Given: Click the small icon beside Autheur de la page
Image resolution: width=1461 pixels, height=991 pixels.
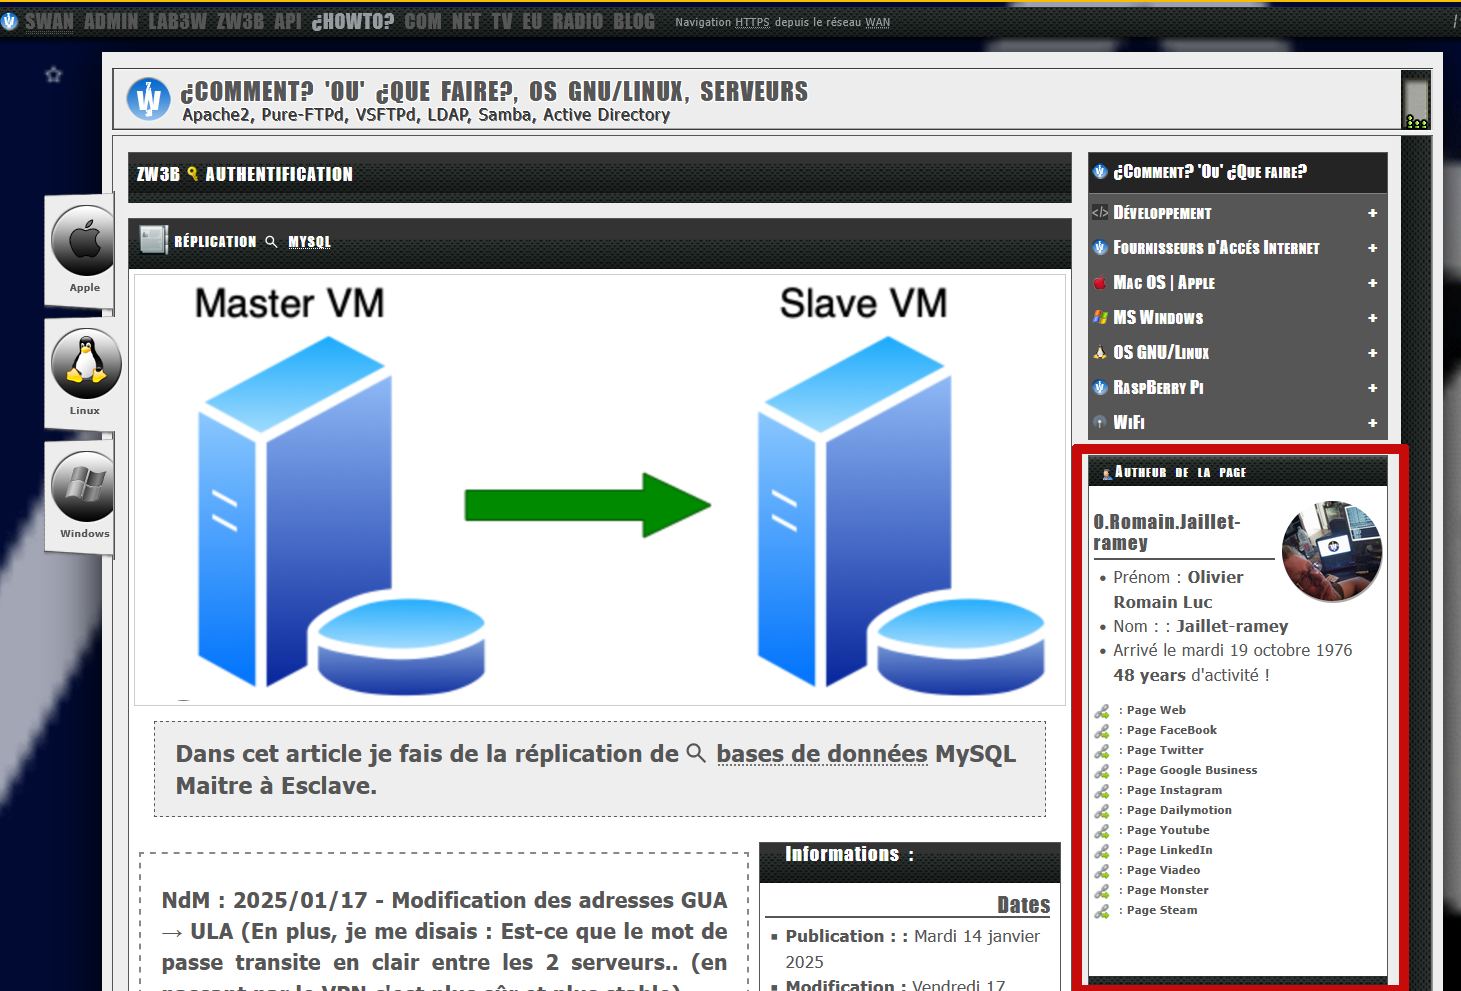Looking at the screenshot, I should coord(1107,473).
